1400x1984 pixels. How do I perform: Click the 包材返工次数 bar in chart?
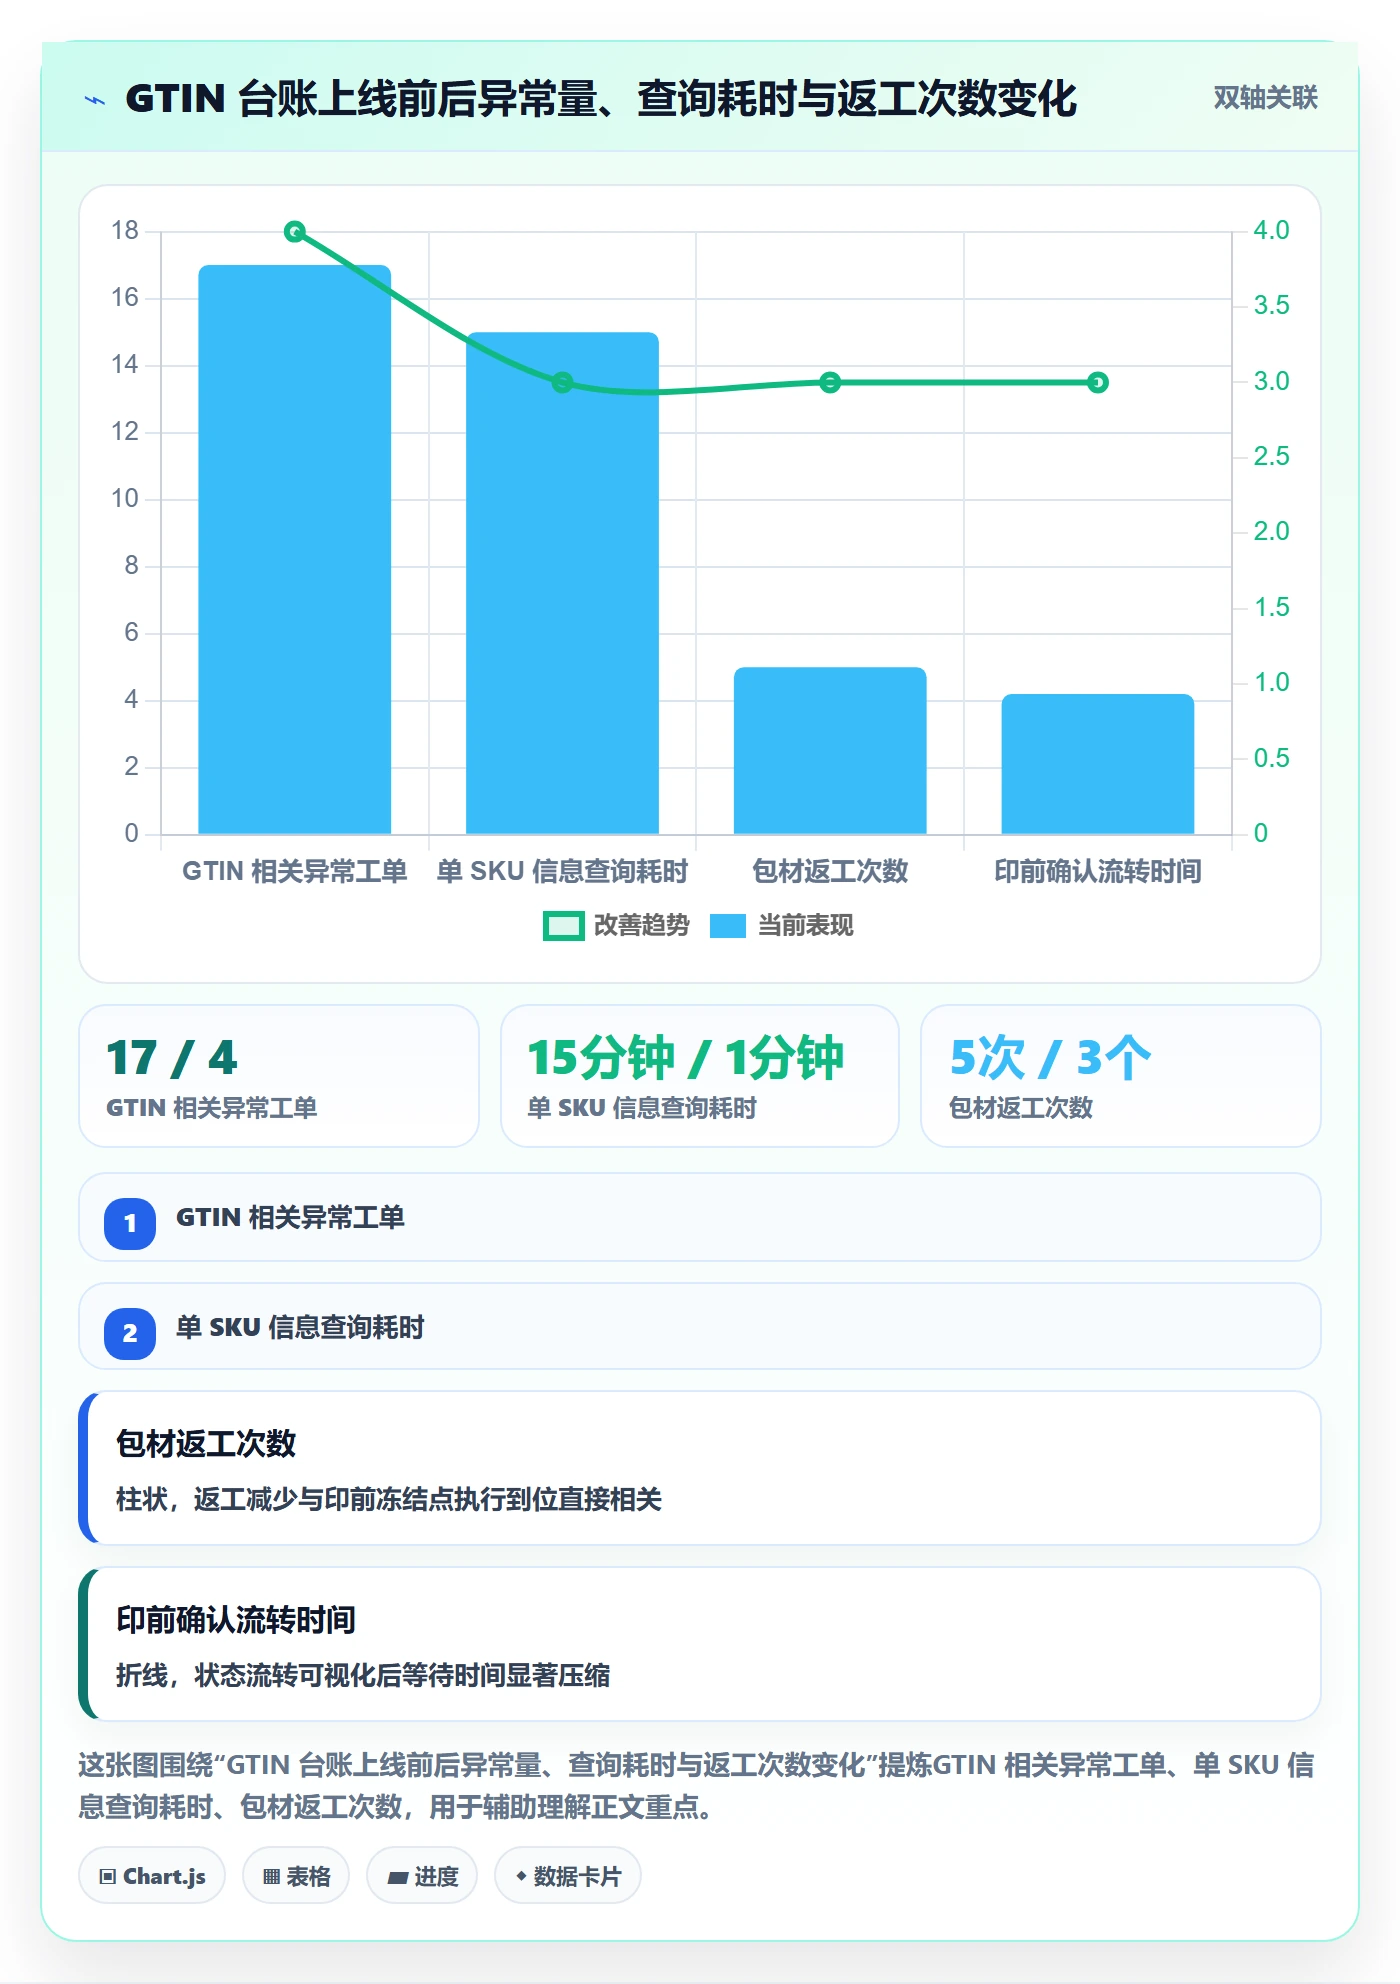pyautogui.click(x=830, y=750)
